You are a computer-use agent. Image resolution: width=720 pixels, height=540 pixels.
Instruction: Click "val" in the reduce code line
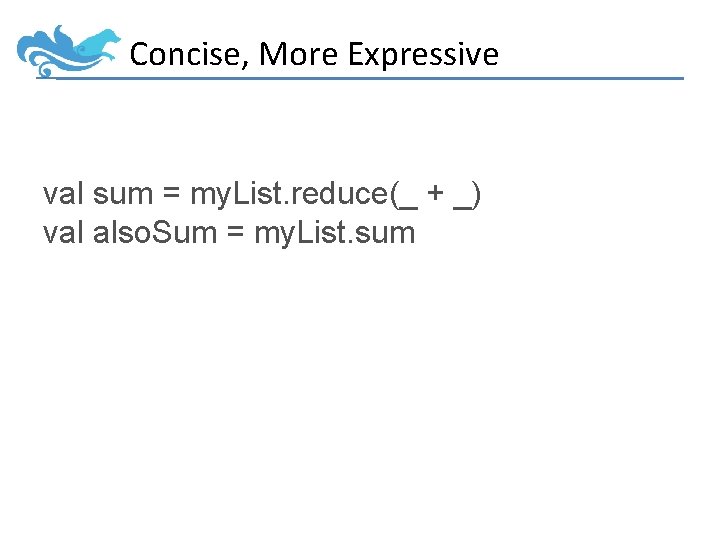[x=64, y=195]
